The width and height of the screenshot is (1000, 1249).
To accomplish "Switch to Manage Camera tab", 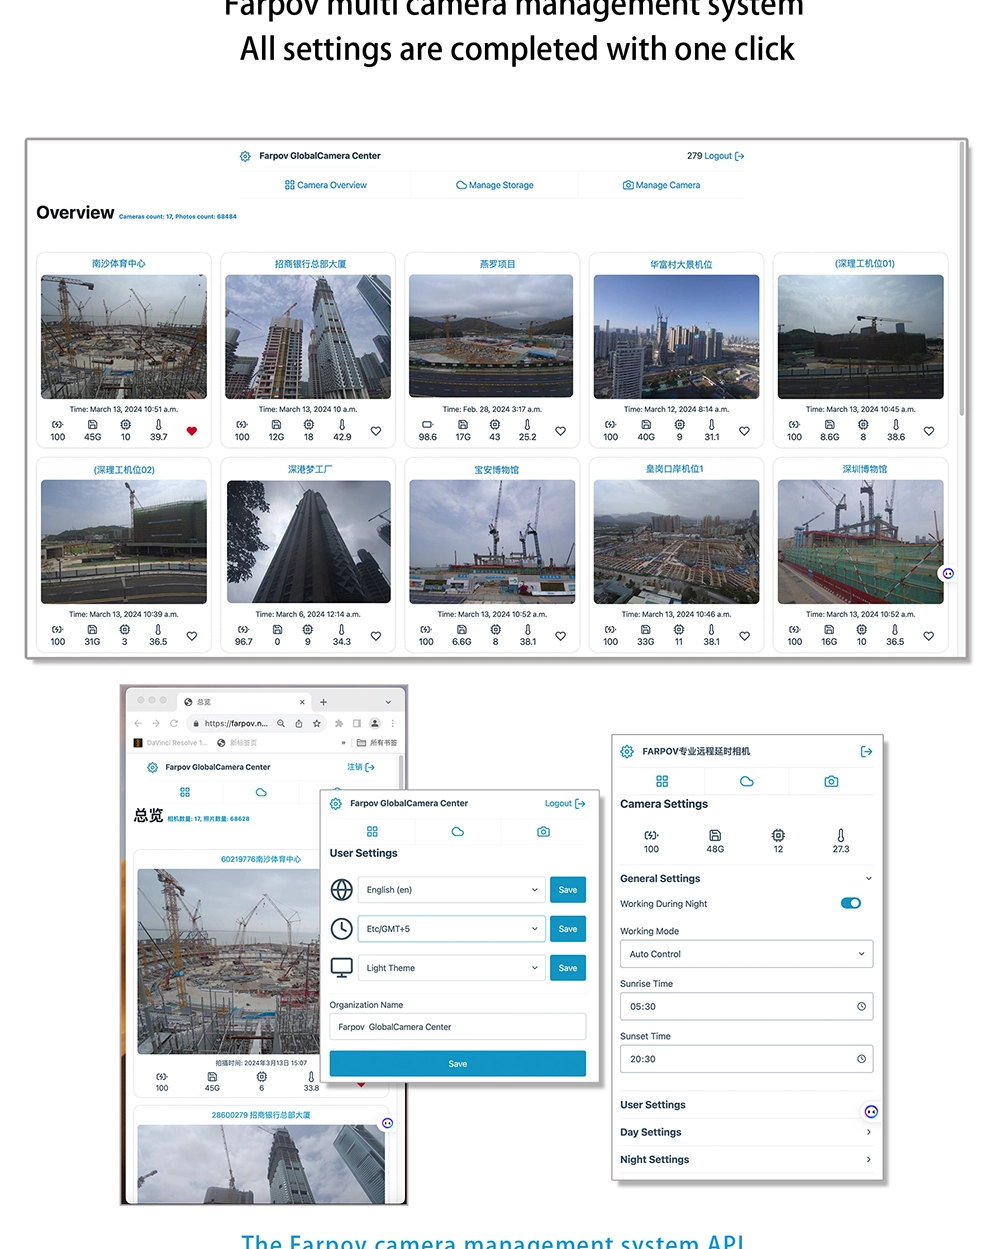I will 661,185.
